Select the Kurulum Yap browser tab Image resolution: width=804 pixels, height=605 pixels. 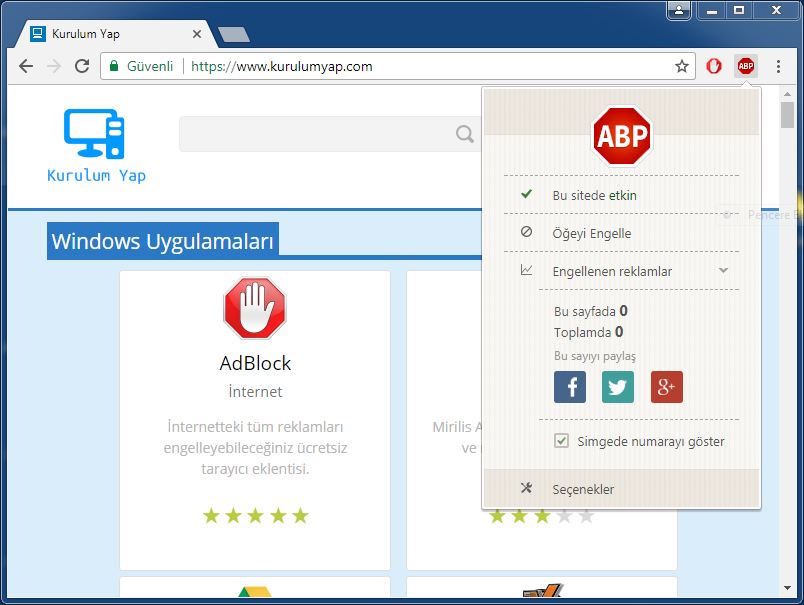click(x=115, y=34)
